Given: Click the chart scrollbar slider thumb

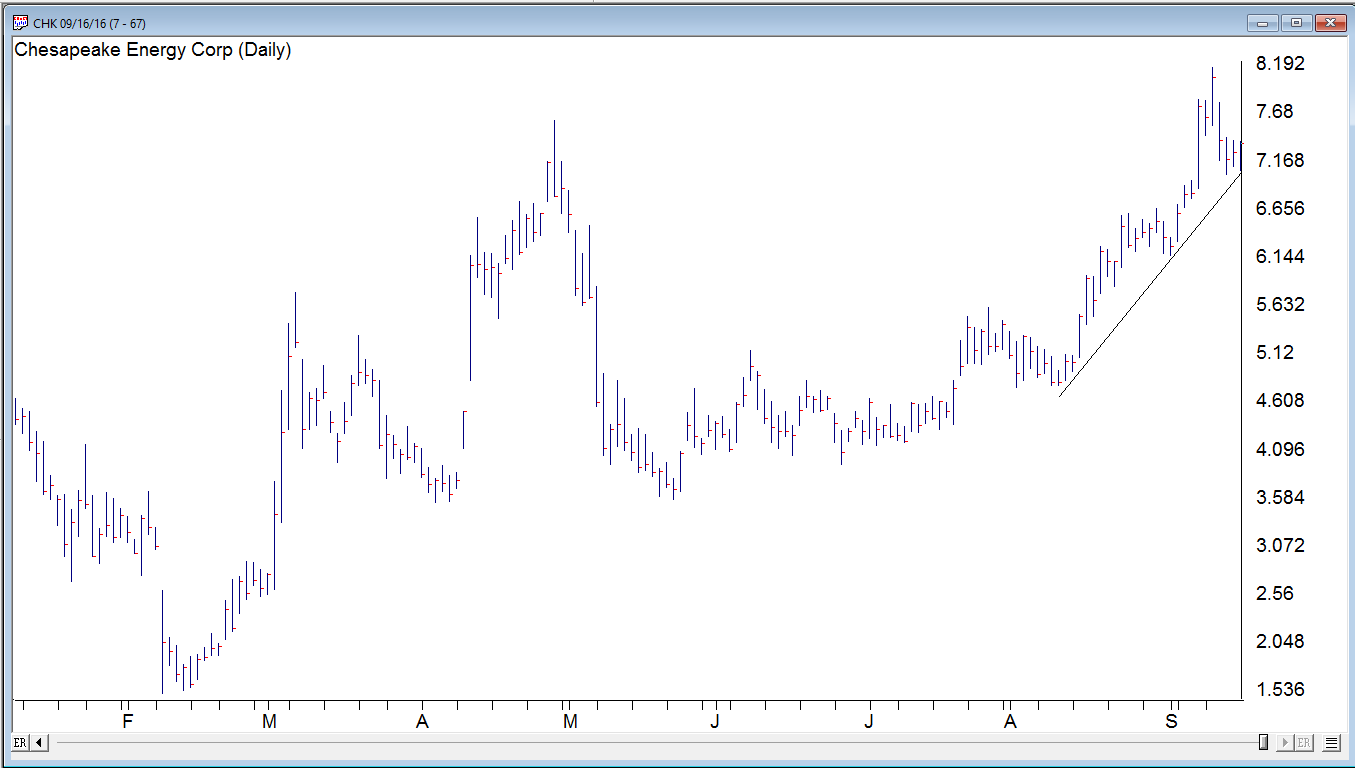Looking at the screenshot, I should 1264,742.
